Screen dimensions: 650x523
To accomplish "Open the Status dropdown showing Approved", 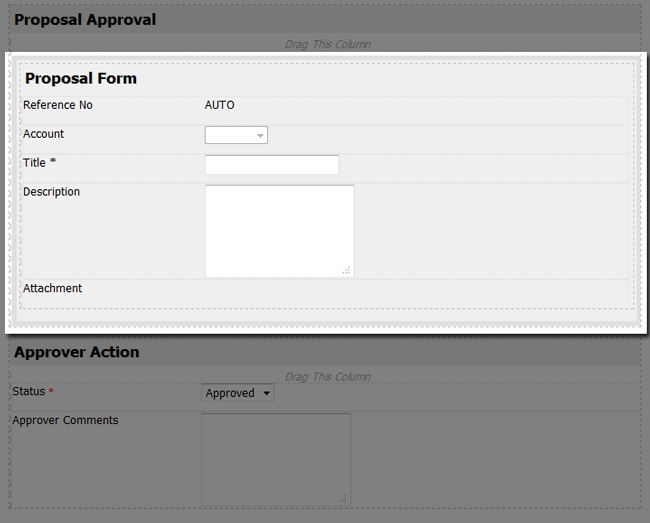I will [237, 393].
